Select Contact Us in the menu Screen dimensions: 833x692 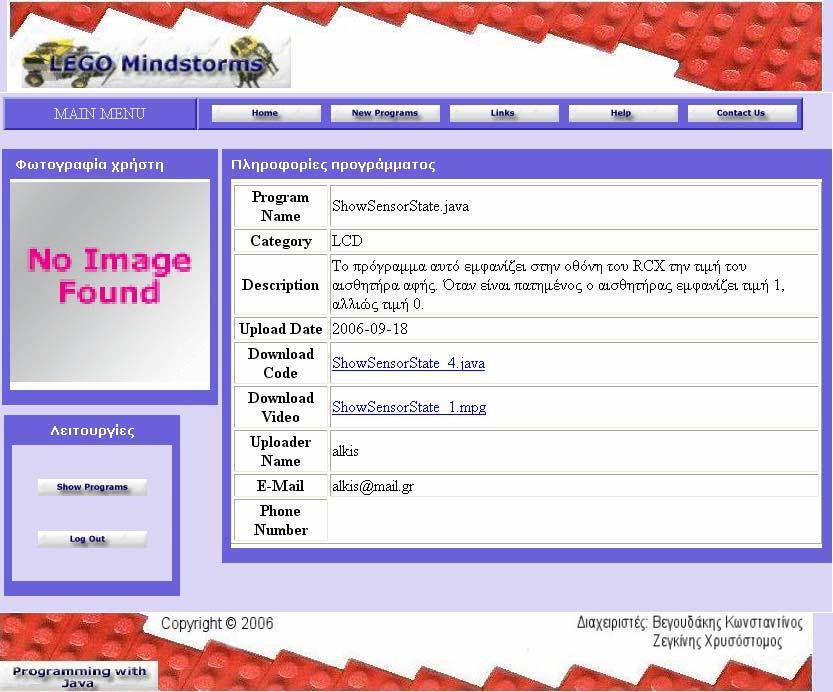click(742, 113)
